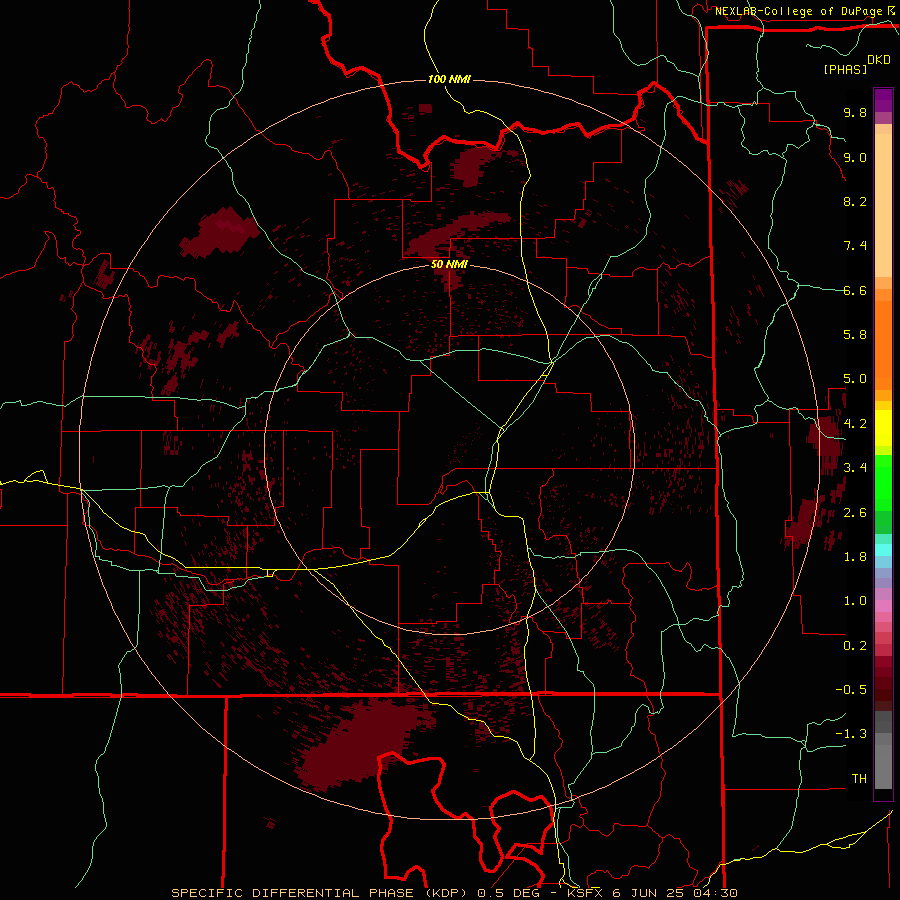Select the 9.8 value on the scale

pyautogui.click(x=855, y=112)
